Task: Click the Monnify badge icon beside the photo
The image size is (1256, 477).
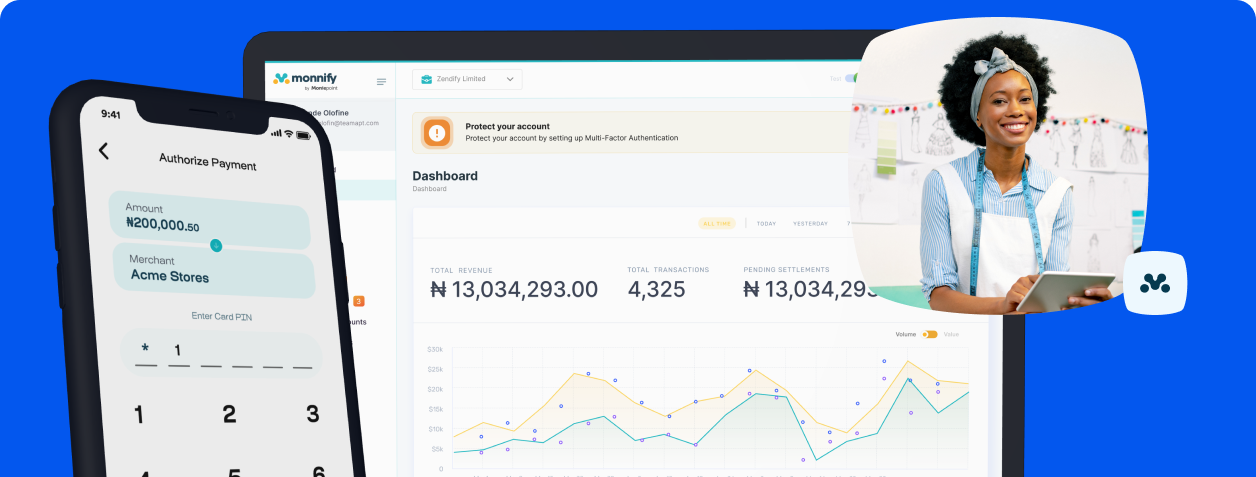Action: tap(1154, 284)
